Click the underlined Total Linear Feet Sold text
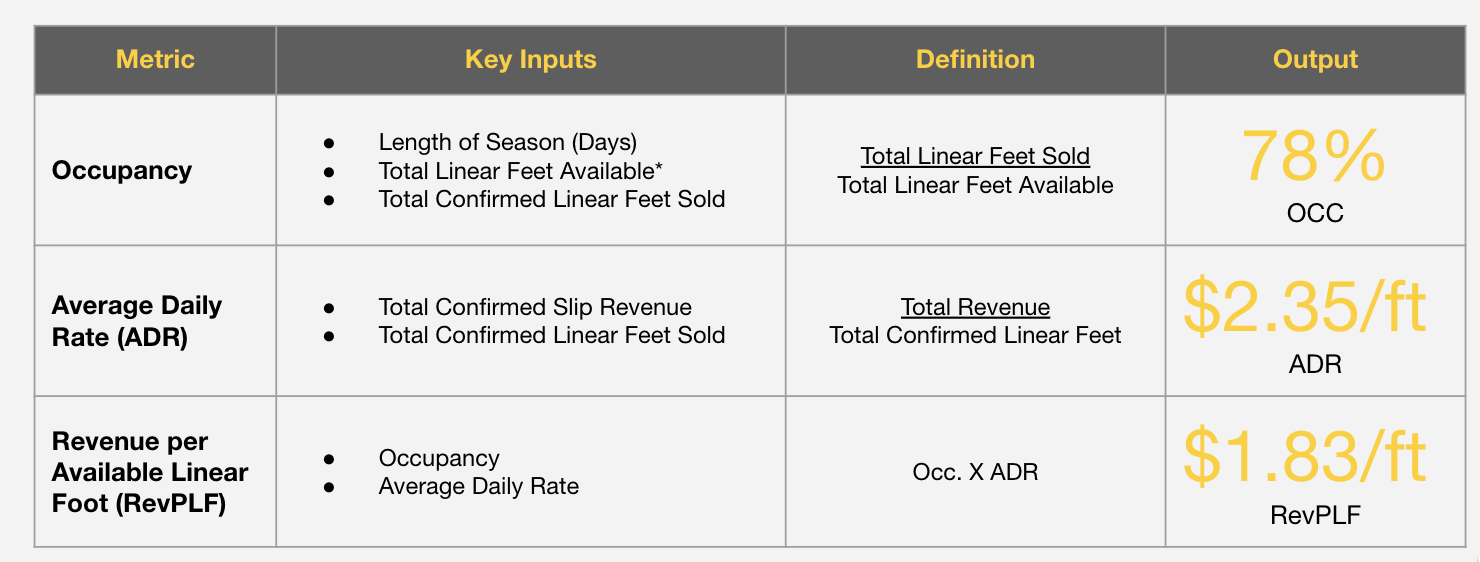Image resolution: width=1480 pixels, height=562 pixels. click(975, 156)
